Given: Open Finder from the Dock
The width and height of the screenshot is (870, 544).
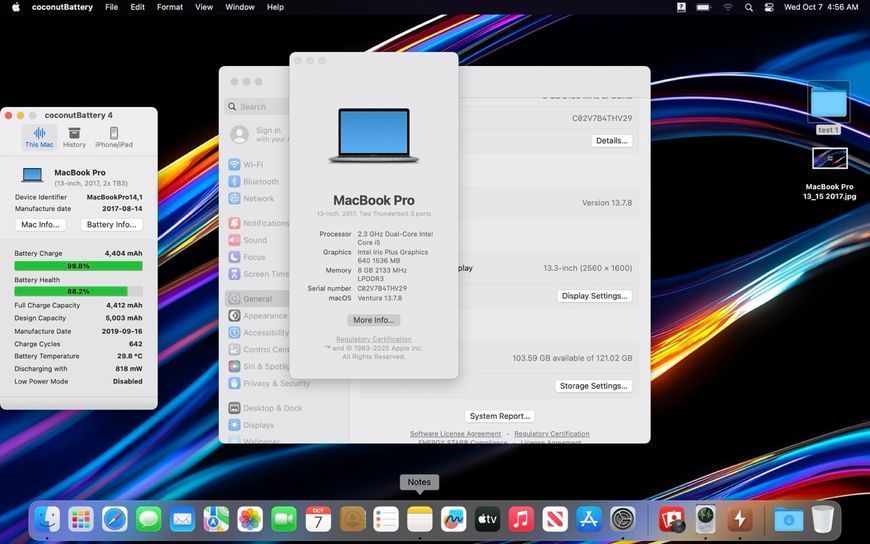Looking at the screenshot, I should pyautogui.click(x=47, y=520).
